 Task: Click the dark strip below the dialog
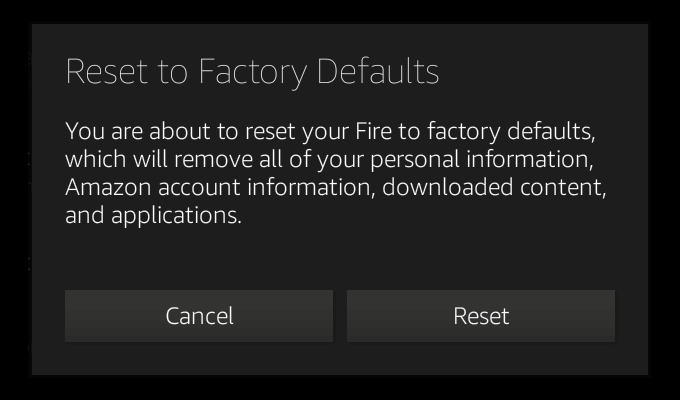pyautogui.click(x=340, y=388)
